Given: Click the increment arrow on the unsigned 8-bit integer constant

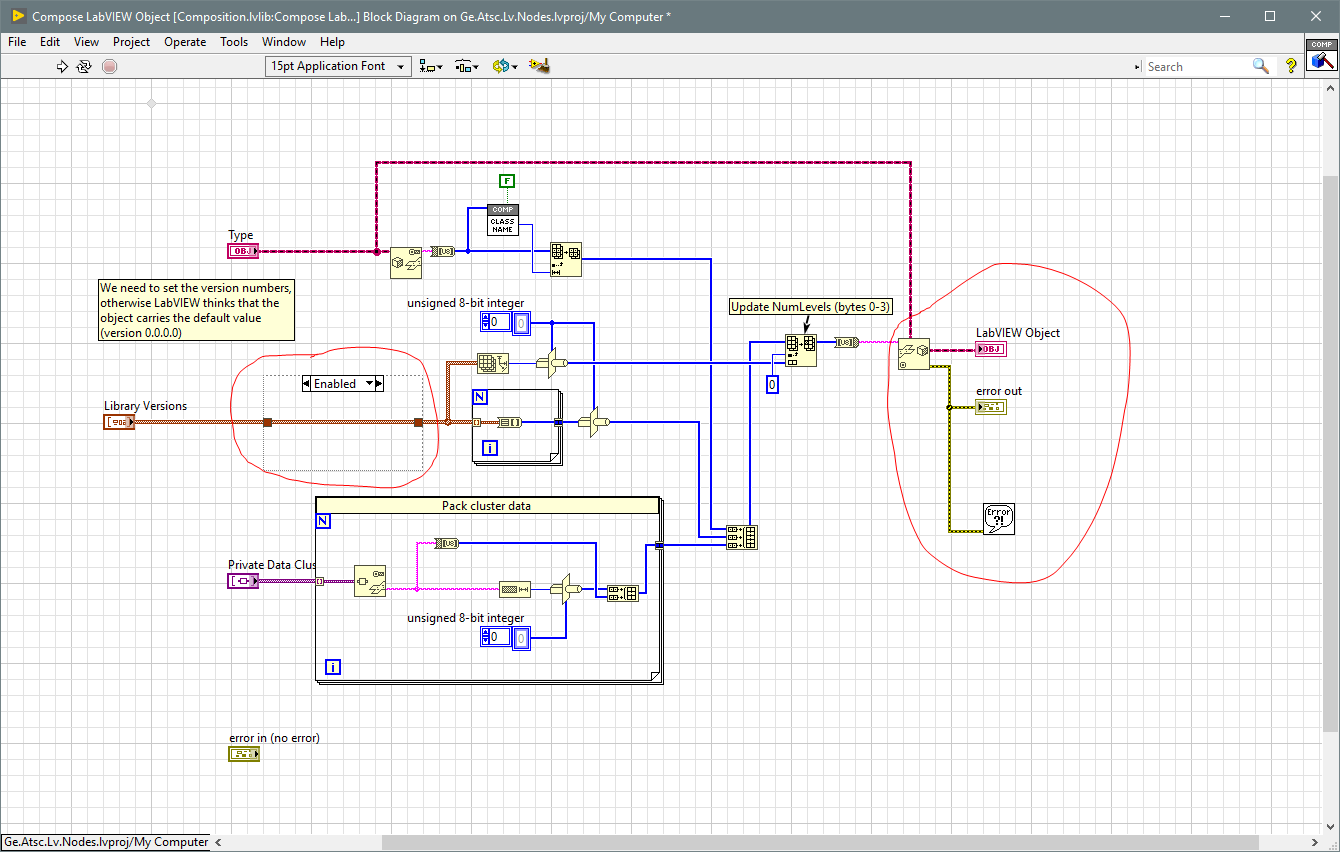Looking at the screenshot, I should [x=486, y=318].
